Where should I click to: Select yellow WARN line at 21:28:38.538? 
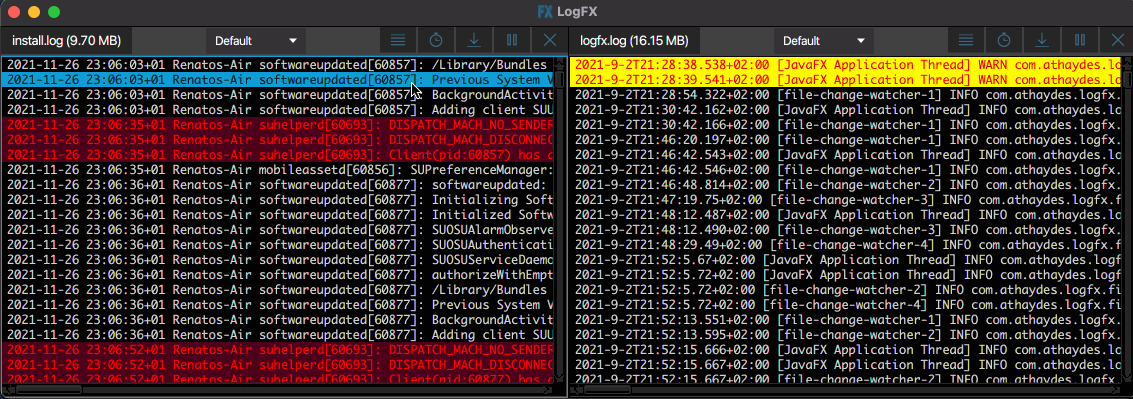(x=845, y=64)
